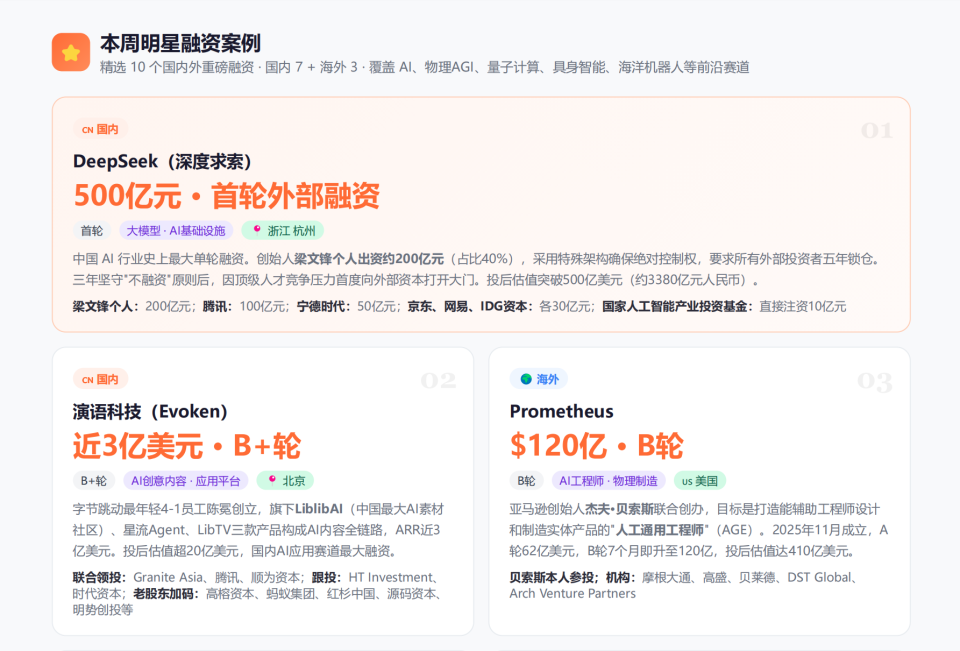Click the pin icon in 北京 tag
960x651 pixels.
tap(272, 480)
